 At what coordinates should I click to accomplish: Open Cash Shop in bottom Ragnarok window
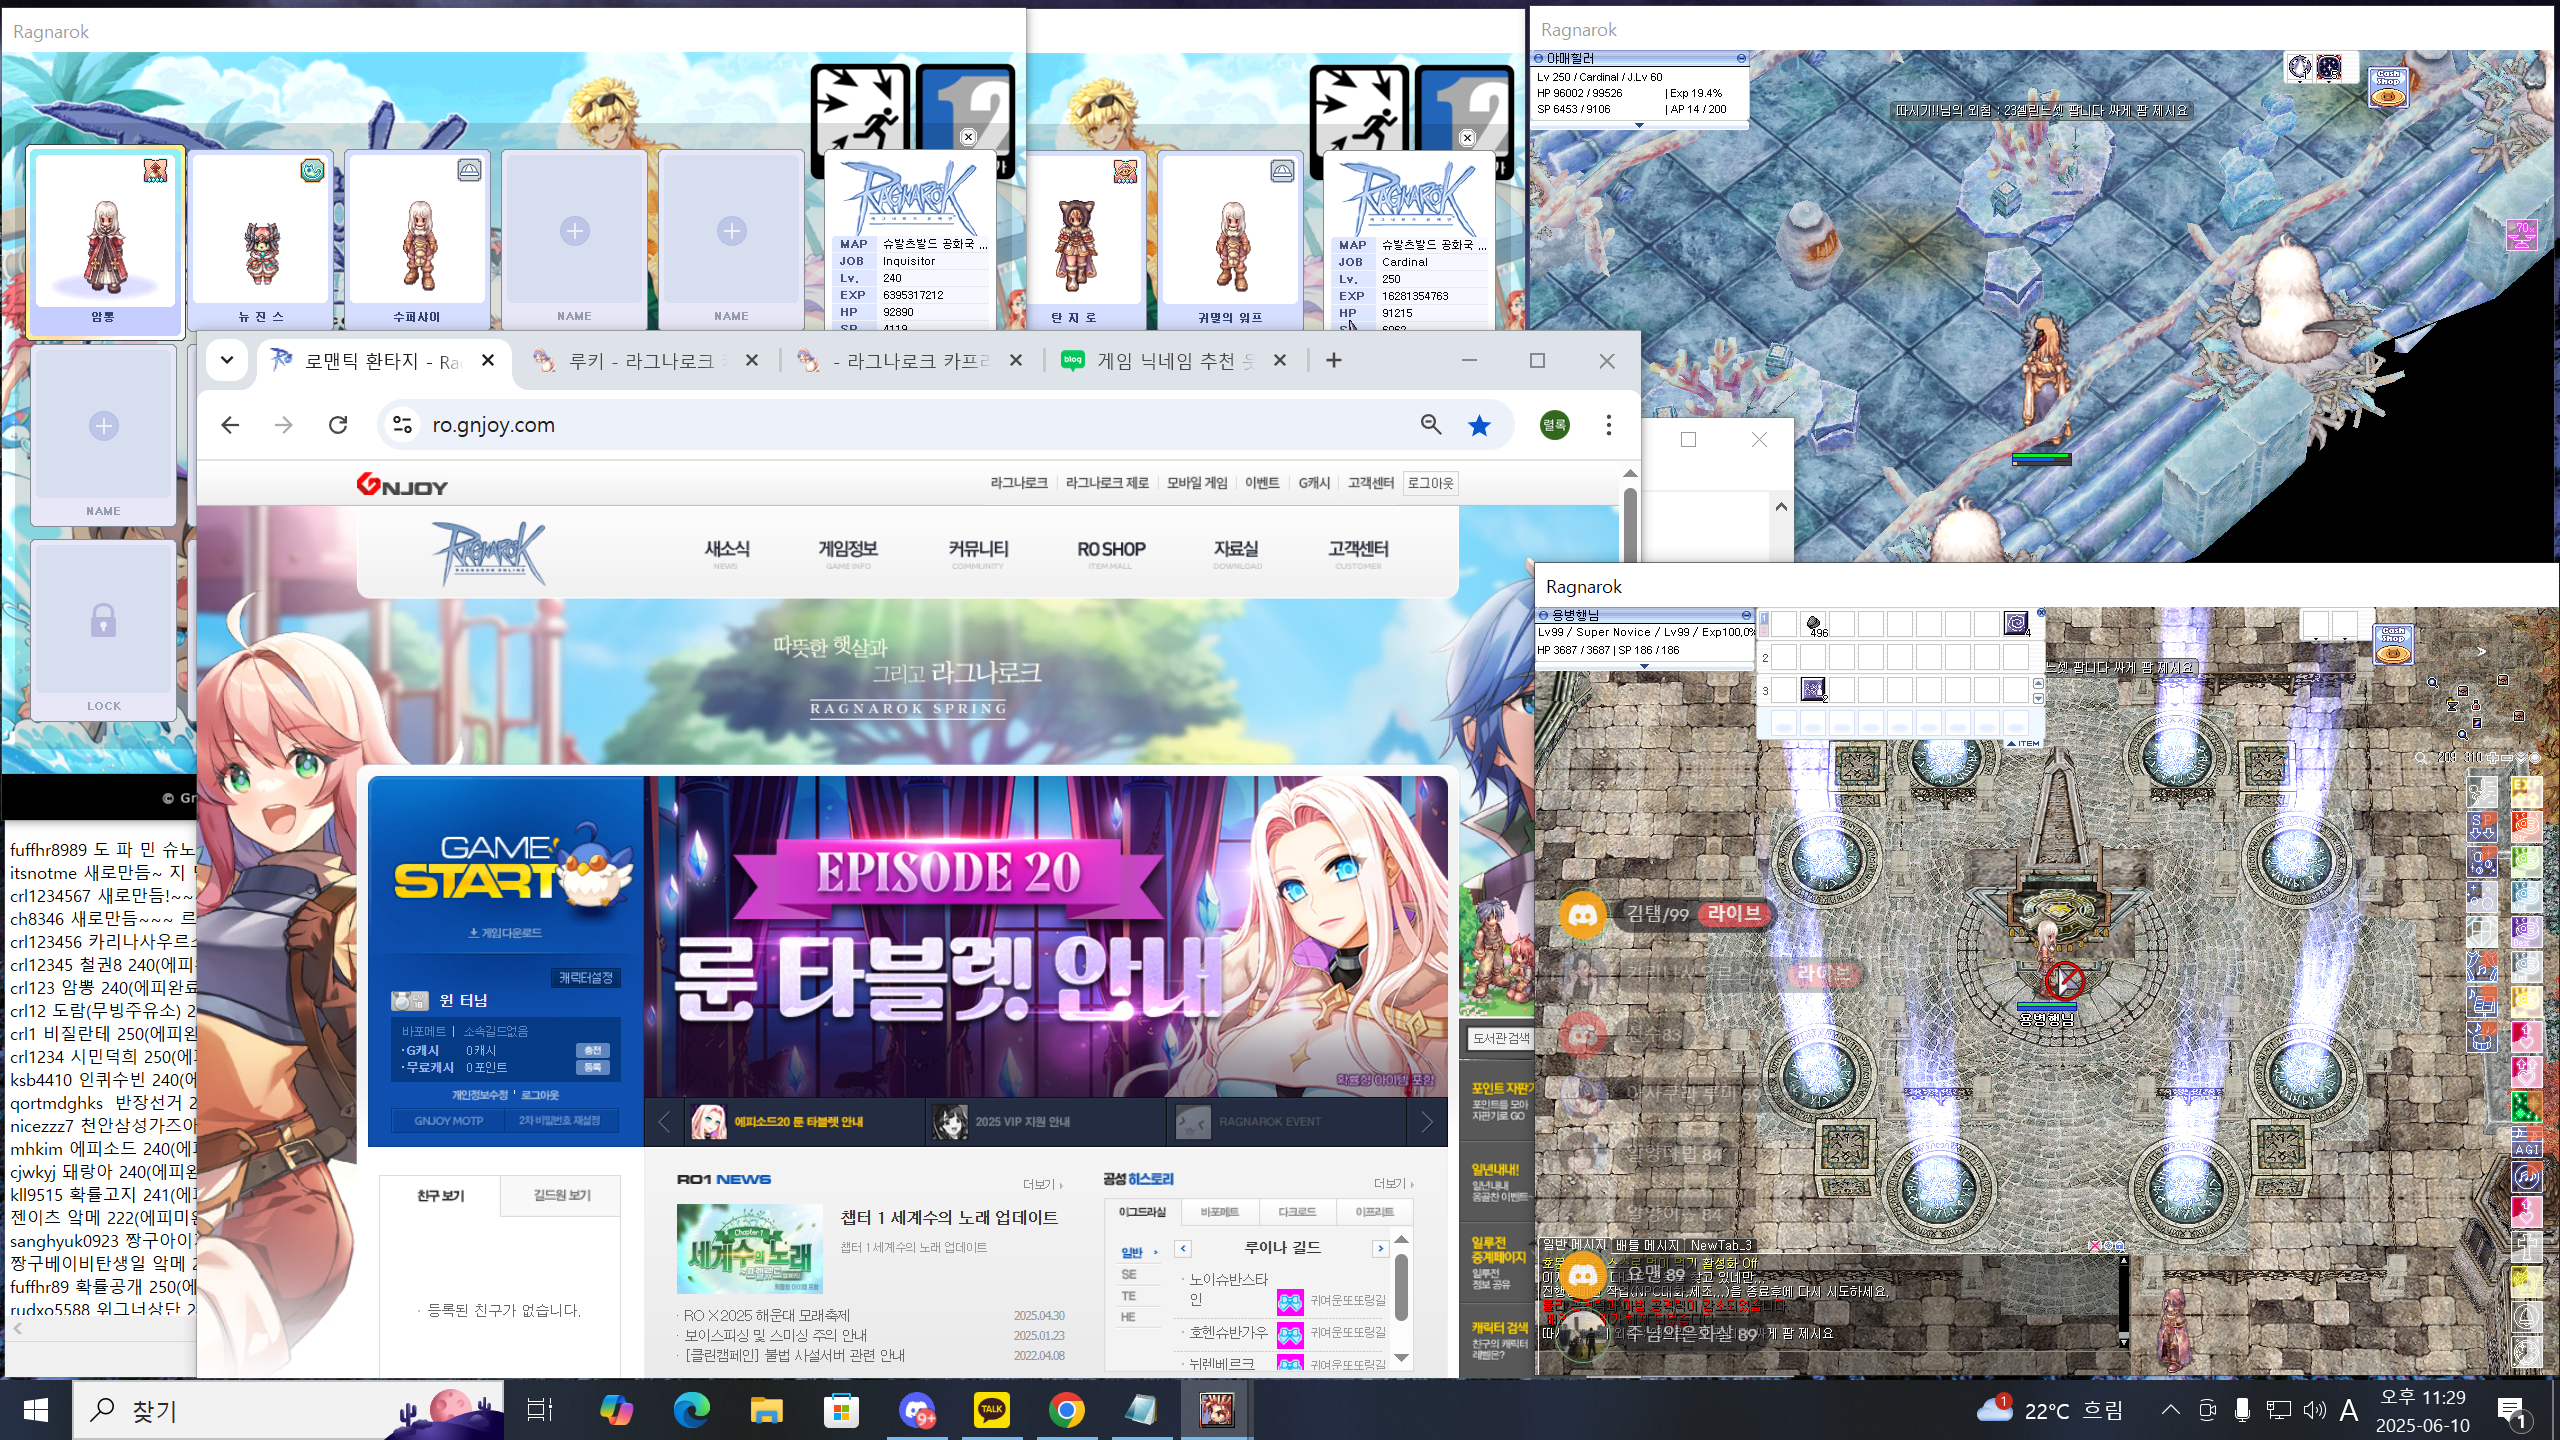coord(2393,644)
